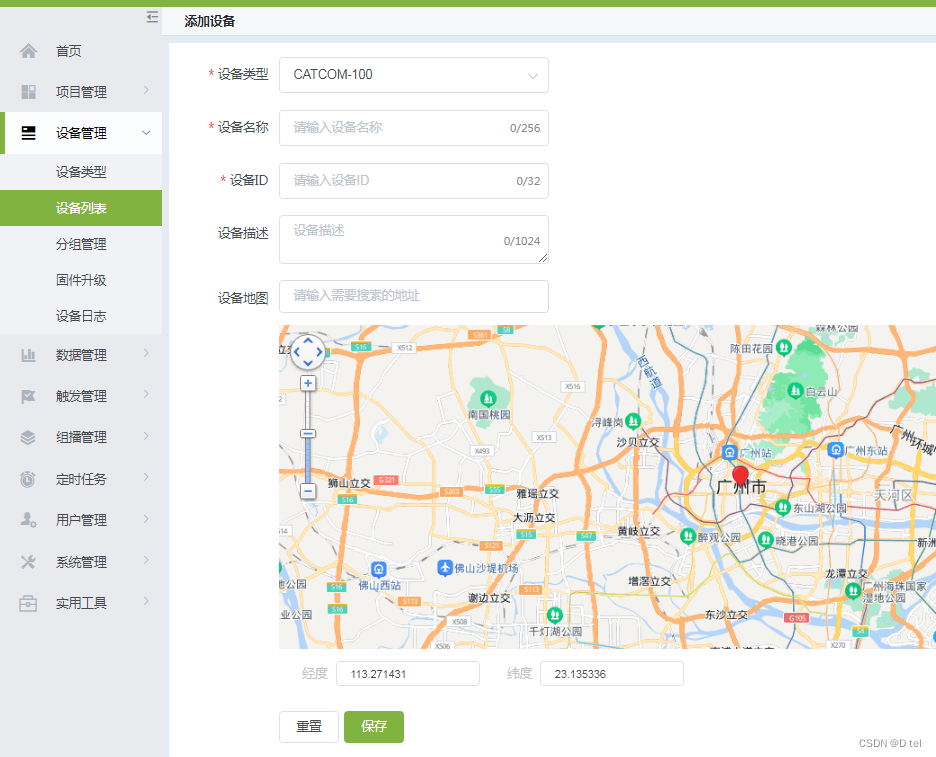The height and width of the screenshot is (757, 936).
Task: Click the 佛山沙堤机场 airport icon
Action: [x=445, y=567]
